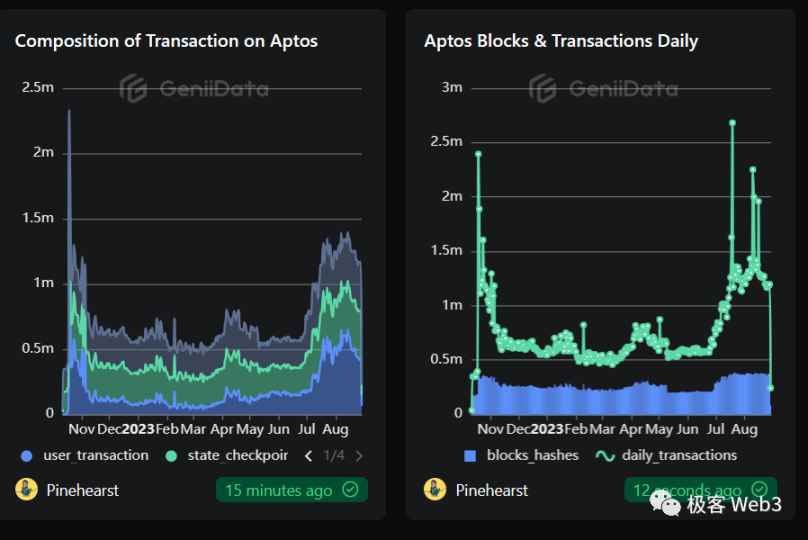Go to the previous legend page arrow
The height and width of the screenshot is (540, 808).
pyautogui.click(x=308, y=456)
